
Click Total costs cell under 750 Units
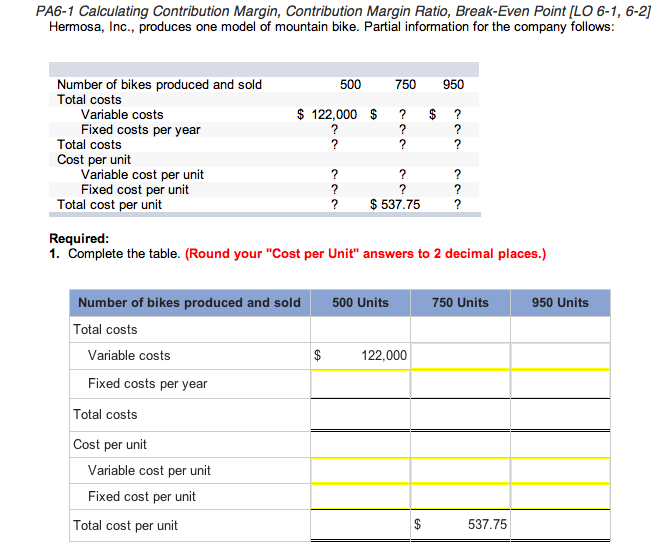tap(460, 414)
